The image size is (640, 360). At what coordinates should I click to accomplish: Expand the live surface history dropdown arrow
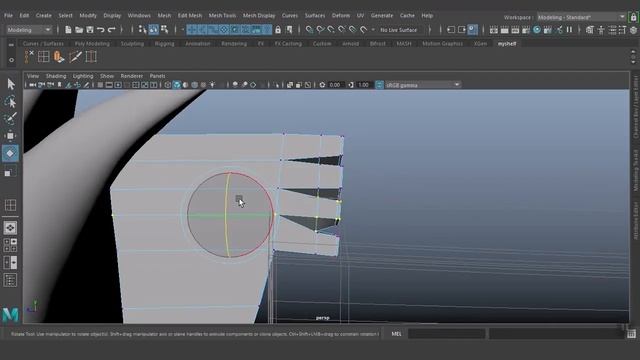(373, 30)
